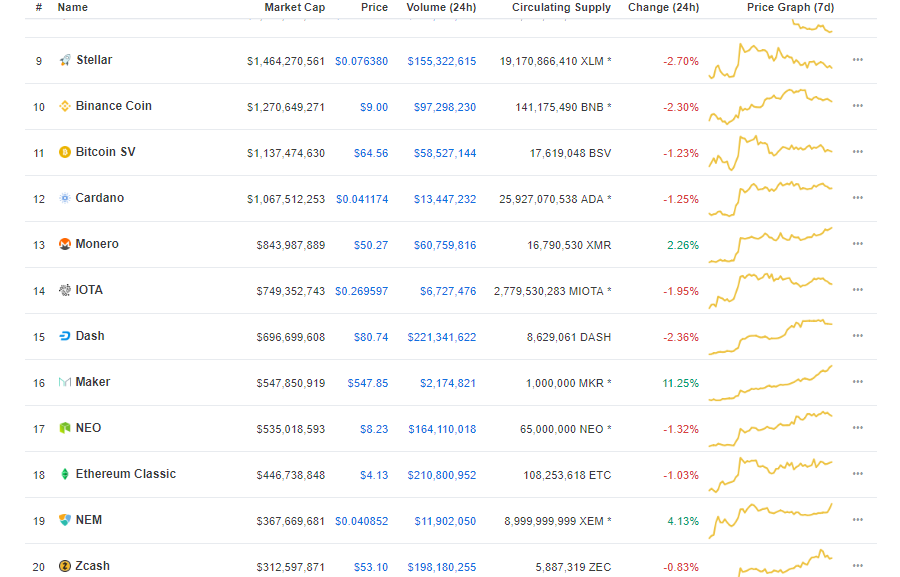Viewport: 900px width, 577px height.
Task: Open the Bitcoin SV name link
Action: tap(106, 152)
